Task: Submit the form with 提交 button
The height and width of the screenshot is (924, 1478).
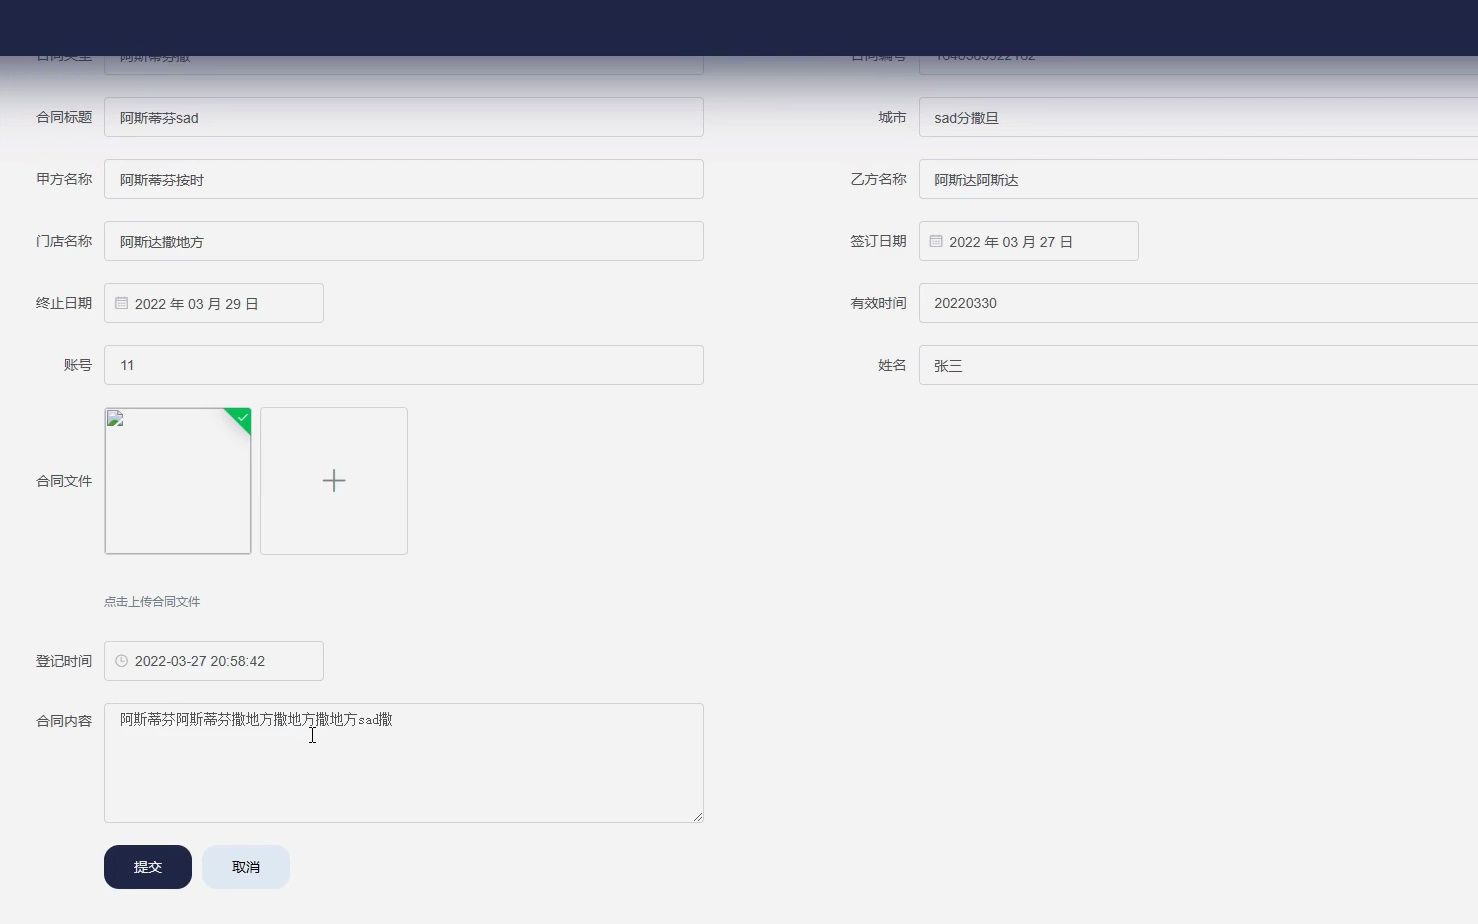Action: coord(148,867)
